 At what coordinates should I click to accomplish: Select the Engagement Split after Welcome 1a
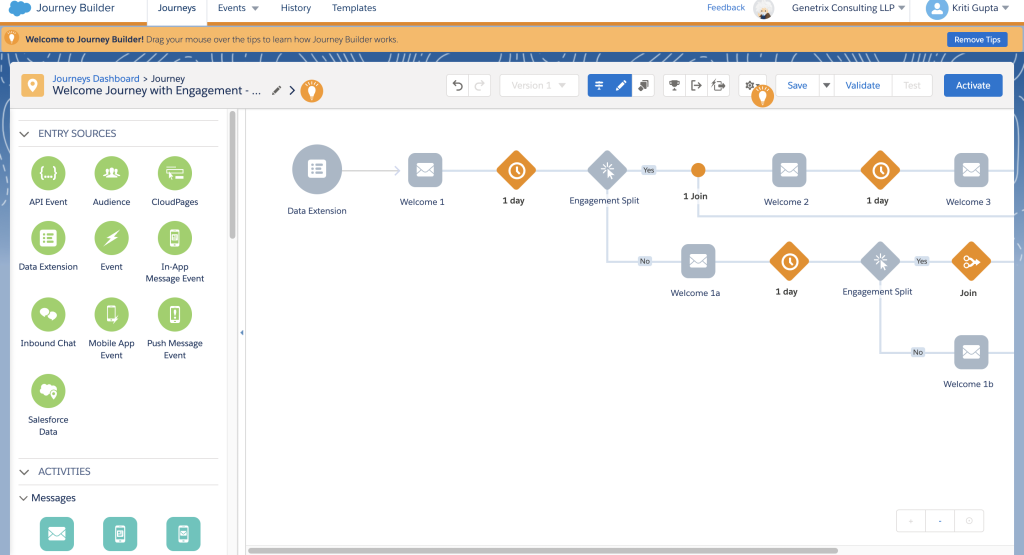[880, 261]
